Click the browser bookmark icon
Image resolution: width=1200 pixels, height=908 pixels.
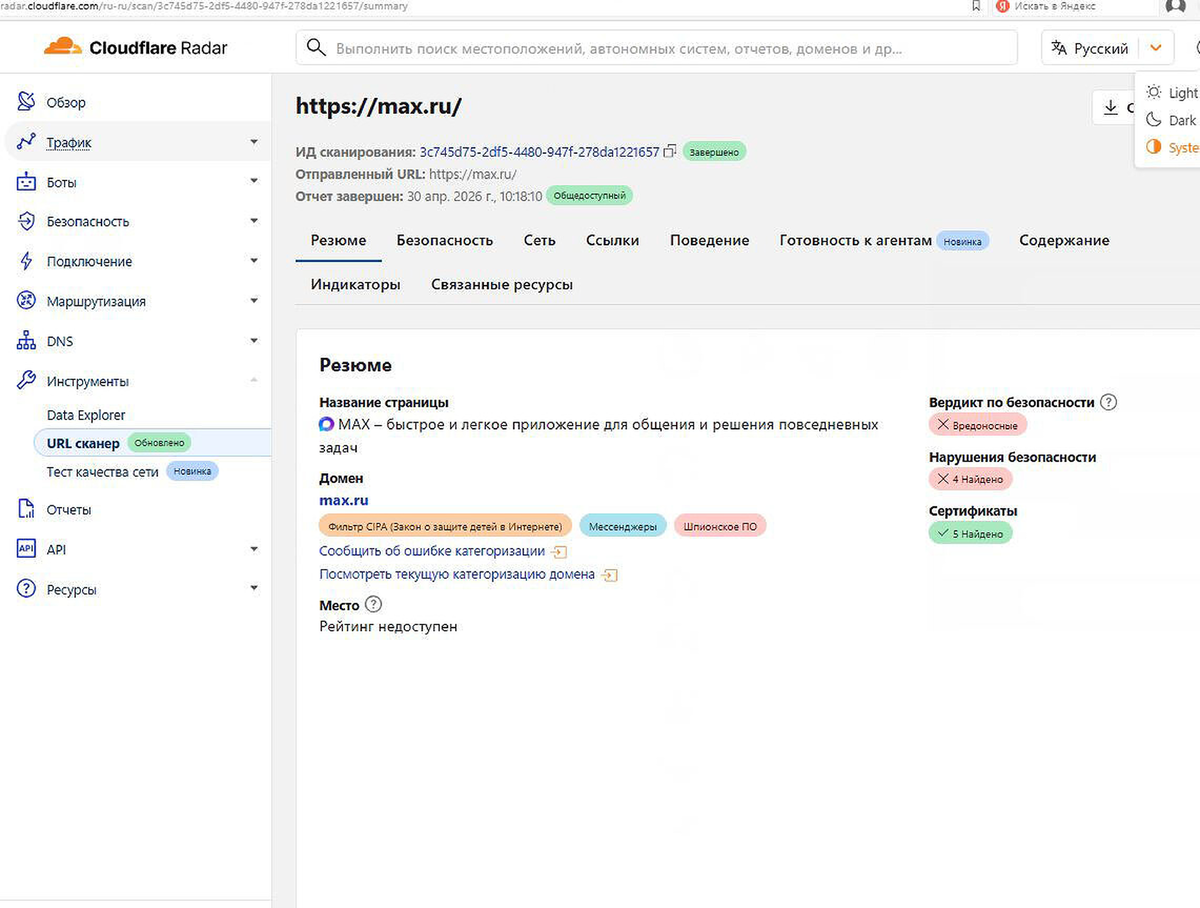click(976, 6)
